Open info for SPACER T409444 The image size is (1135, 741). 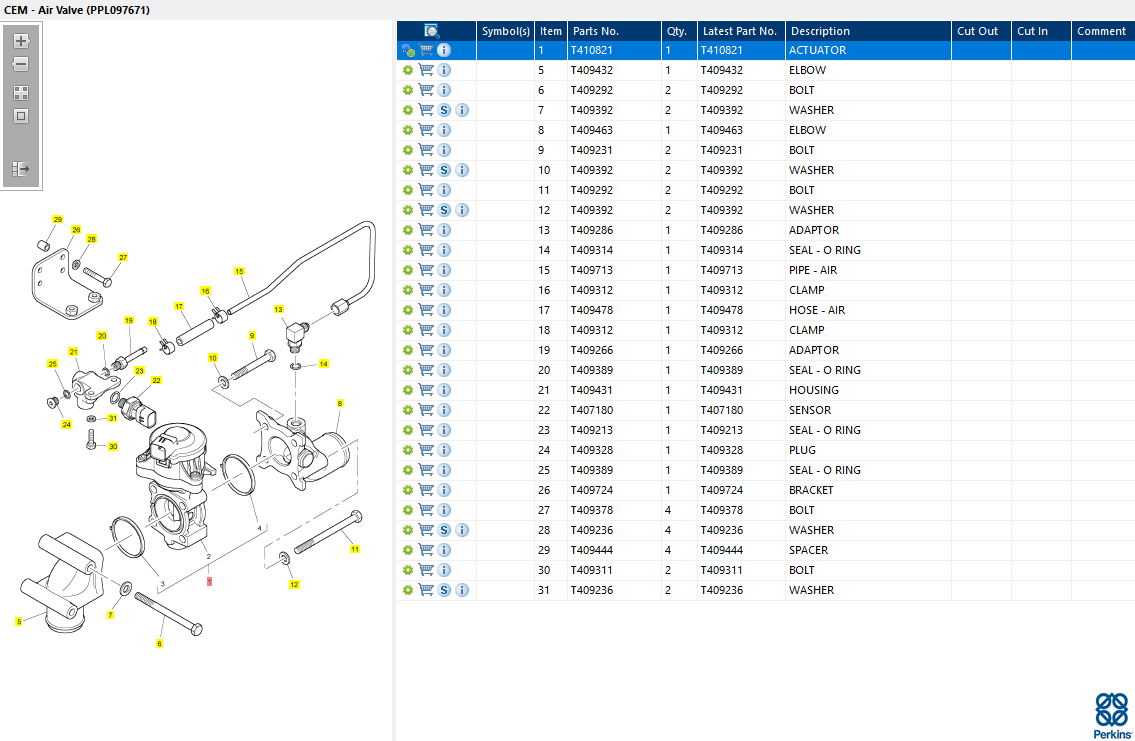coord(444,550)
